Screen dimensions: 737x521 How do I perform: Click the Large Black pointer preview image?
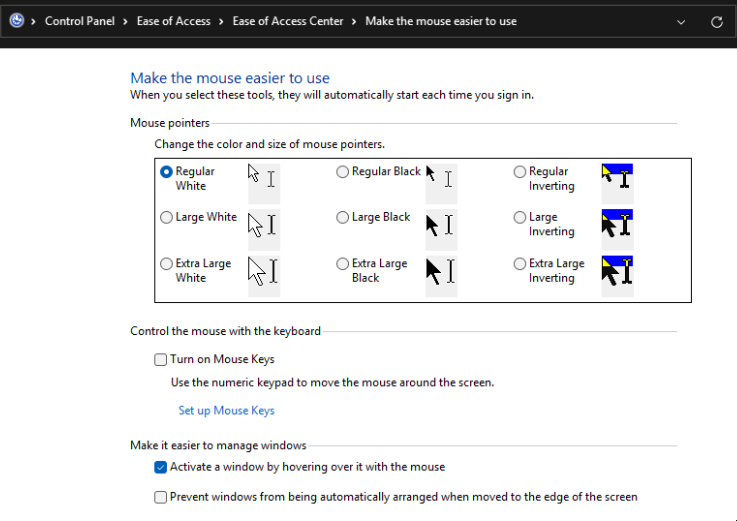441,224
